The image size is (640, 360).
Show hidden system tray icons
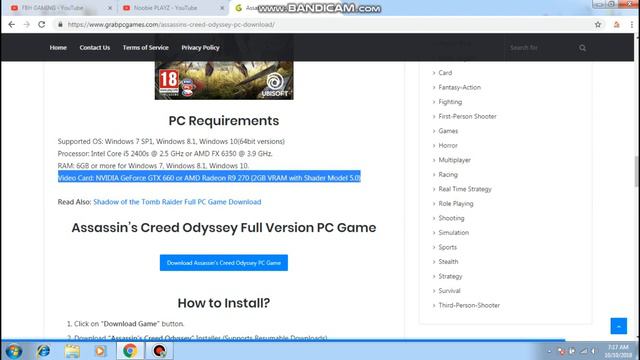click(x=549, y=351)
